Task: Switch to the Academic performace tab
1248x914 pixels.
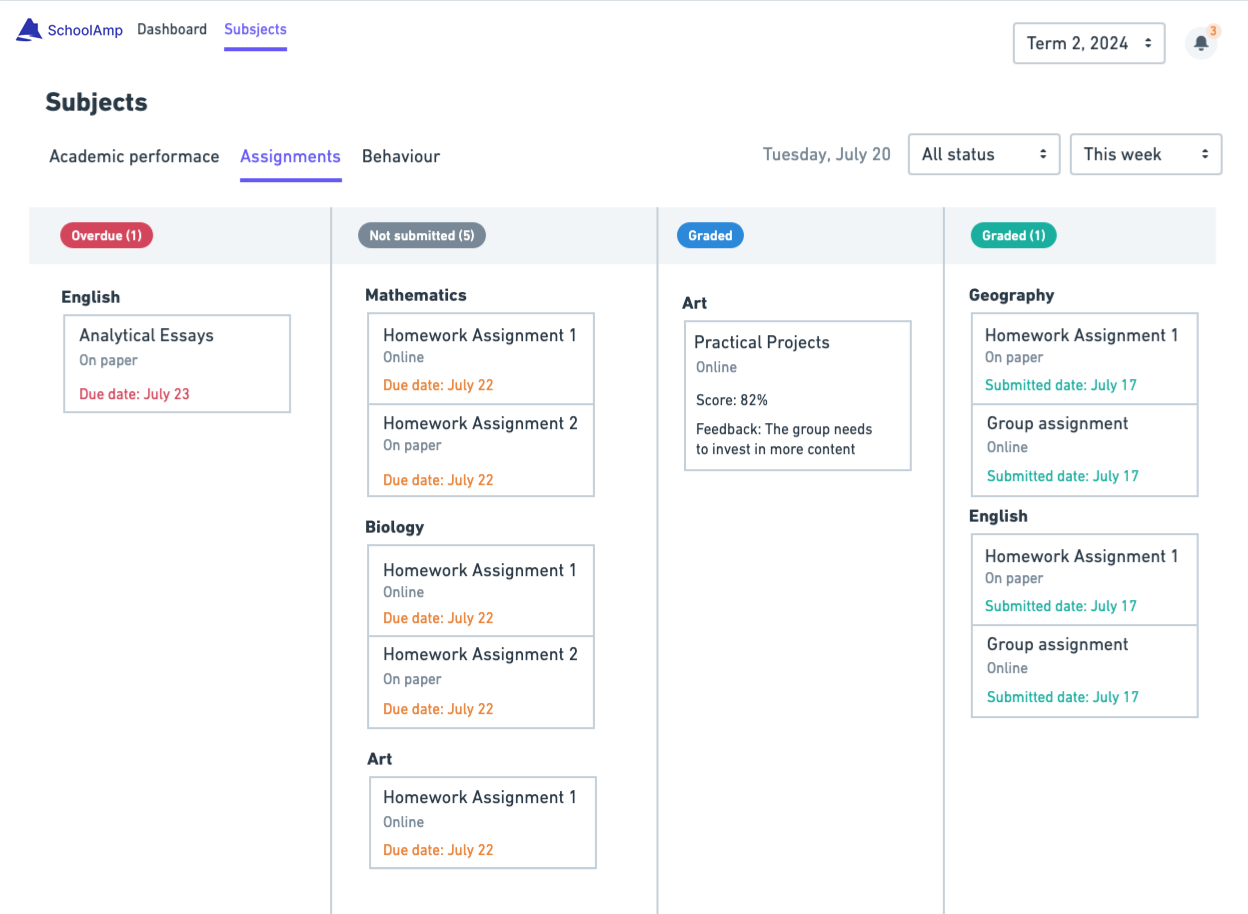Action: [x=134, y=156]
